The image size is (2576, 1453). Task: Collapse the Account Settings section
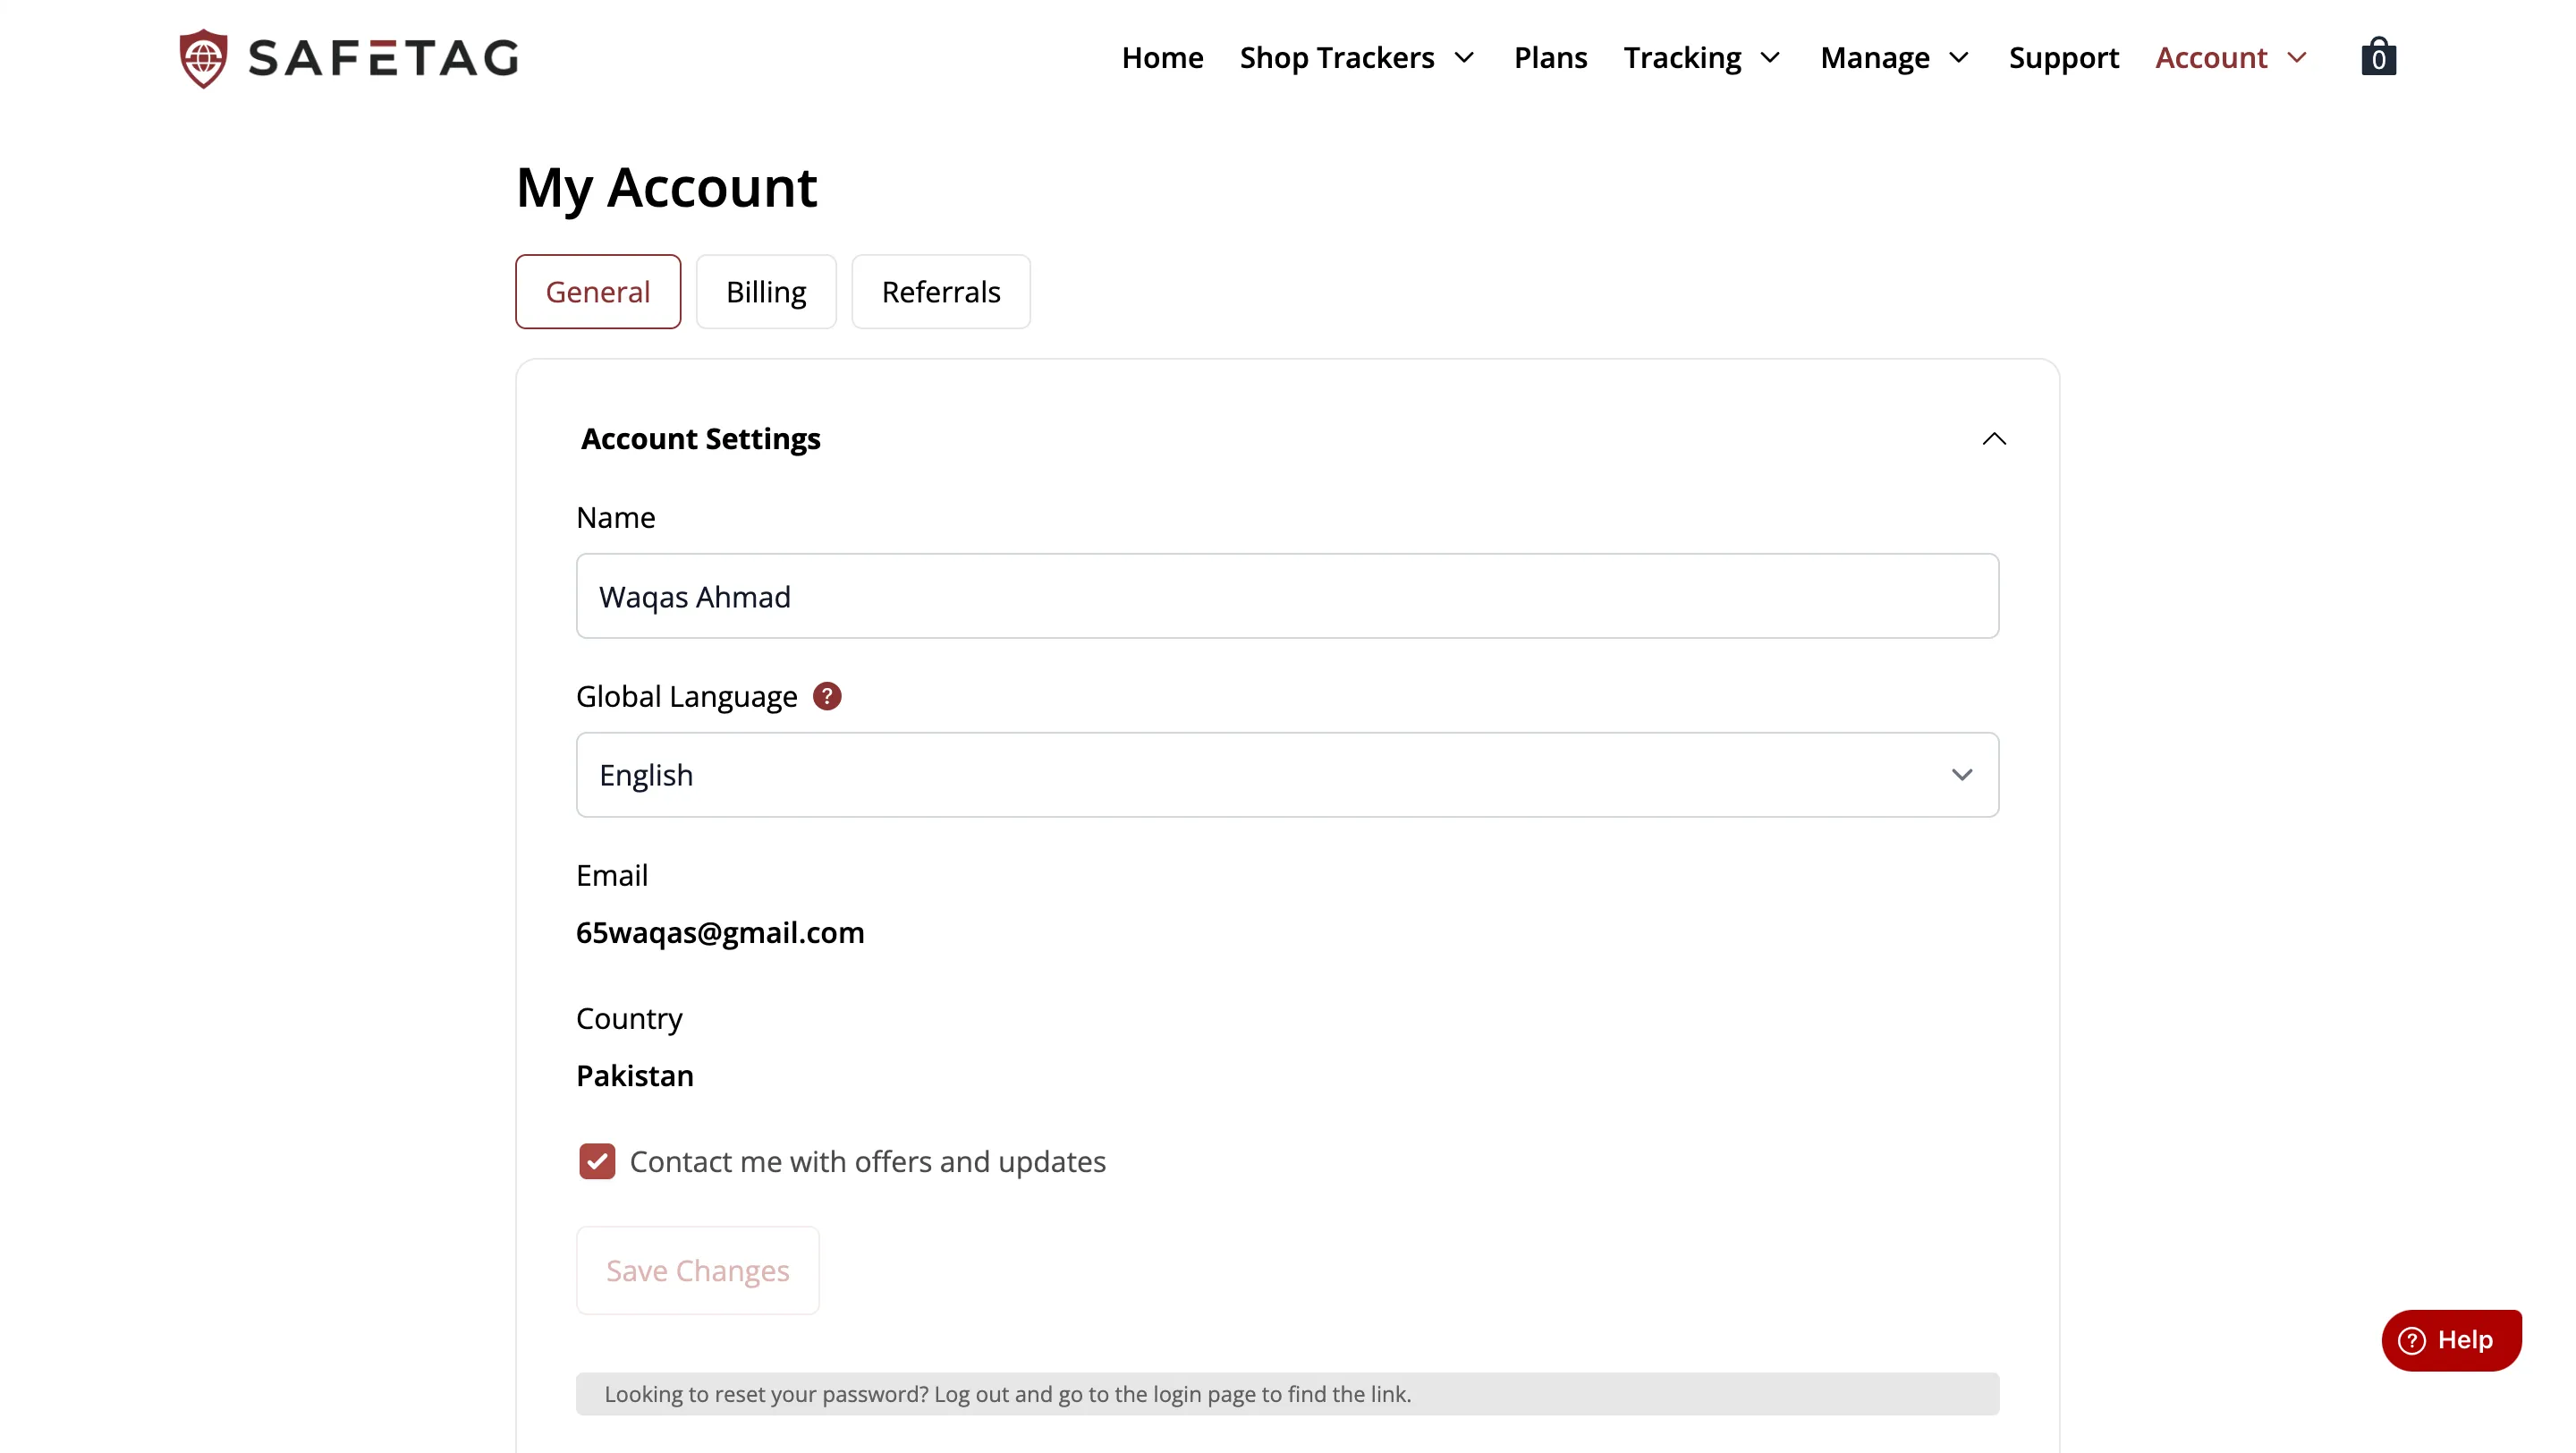pyautogui.click(x=1993, y=439)
